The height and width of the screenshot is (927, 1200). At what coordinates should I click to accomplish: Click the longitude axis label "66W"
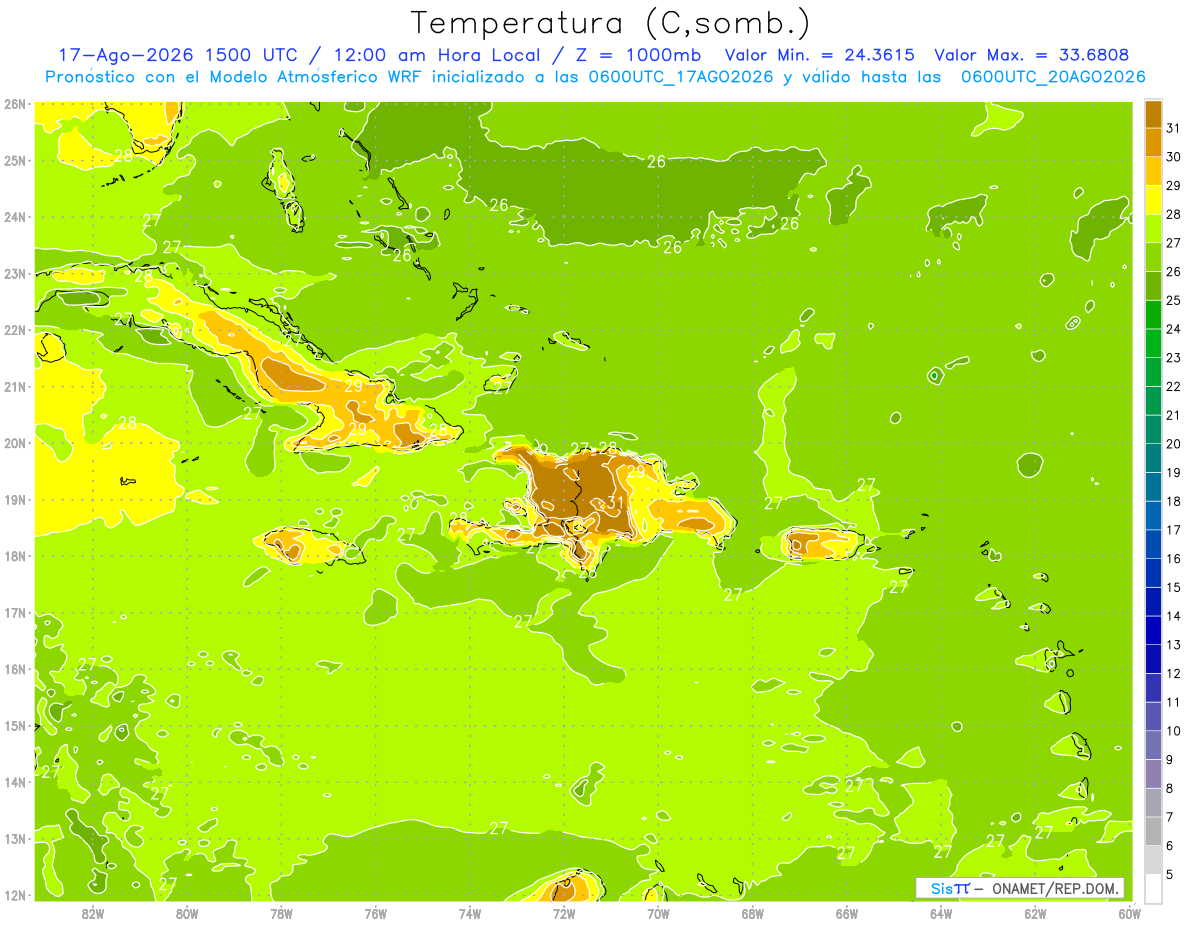[x=847, y=913]
